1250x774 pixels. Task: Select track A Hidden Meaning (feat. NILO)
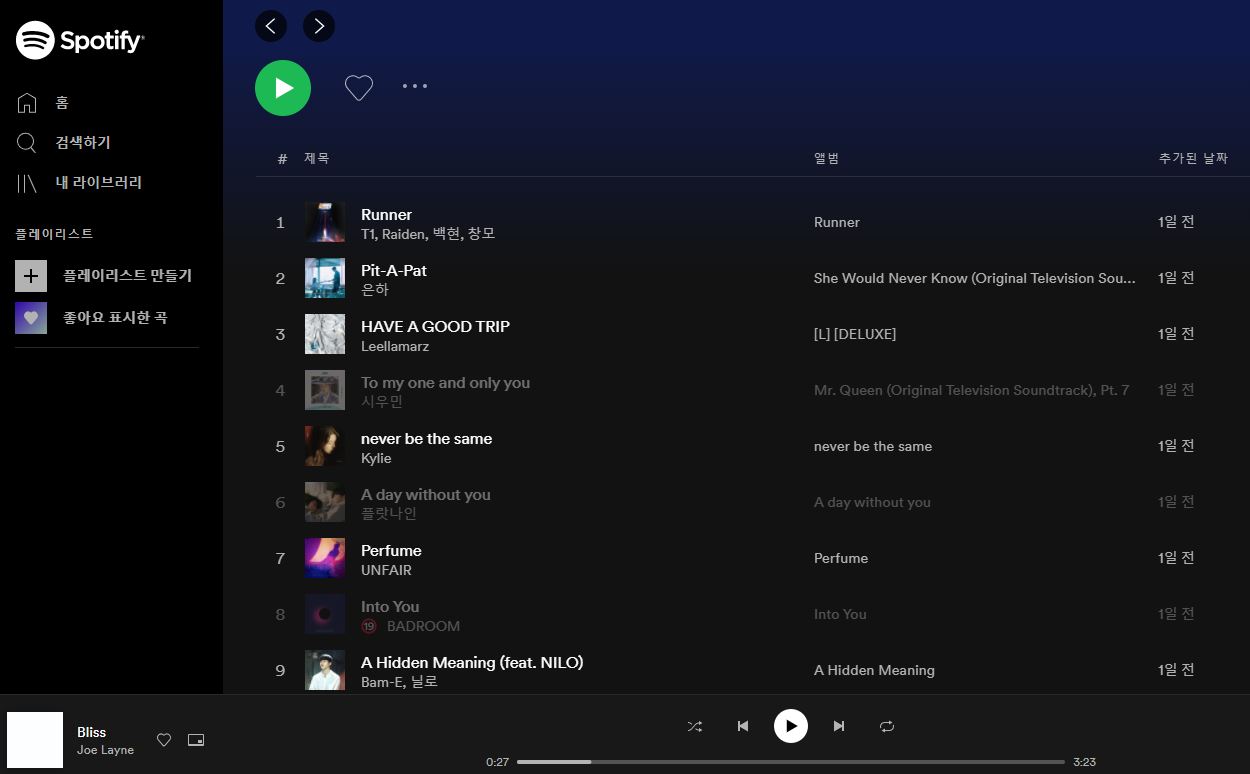[x=472, y=662]
